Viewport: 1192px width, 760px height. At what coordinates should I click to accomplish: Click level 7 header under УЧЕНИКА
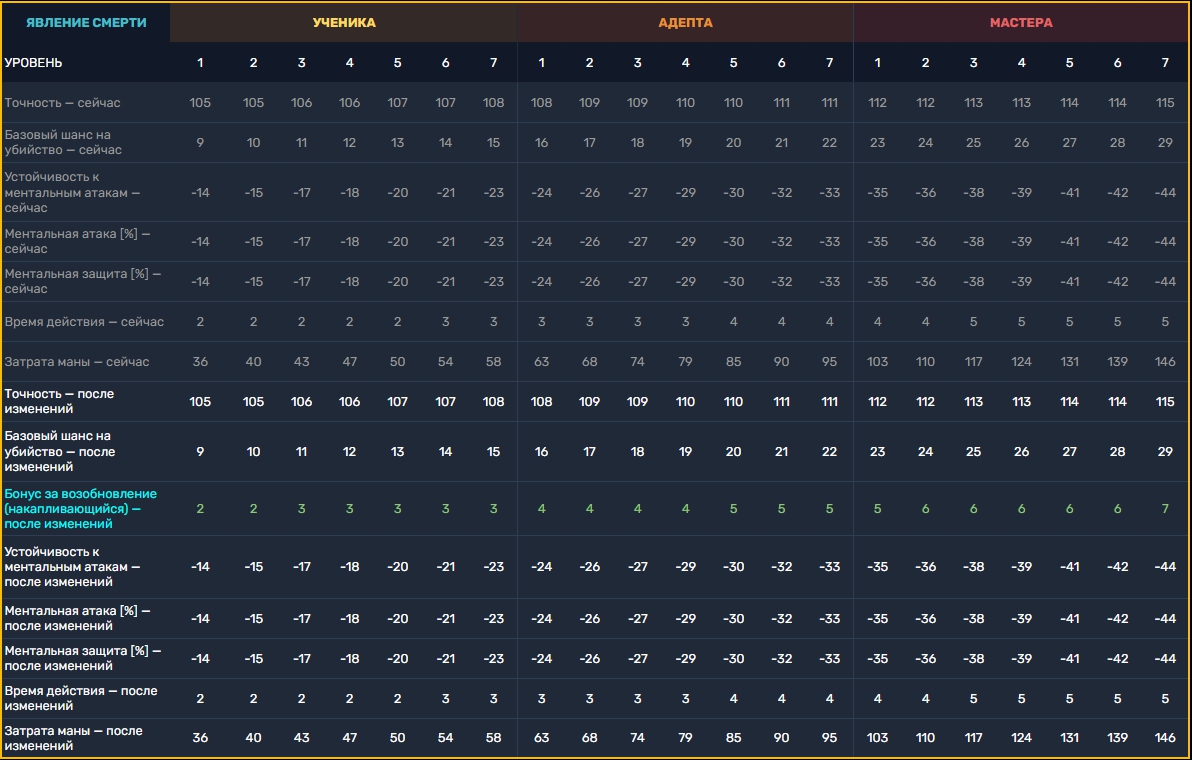click(x=493, y=62)
